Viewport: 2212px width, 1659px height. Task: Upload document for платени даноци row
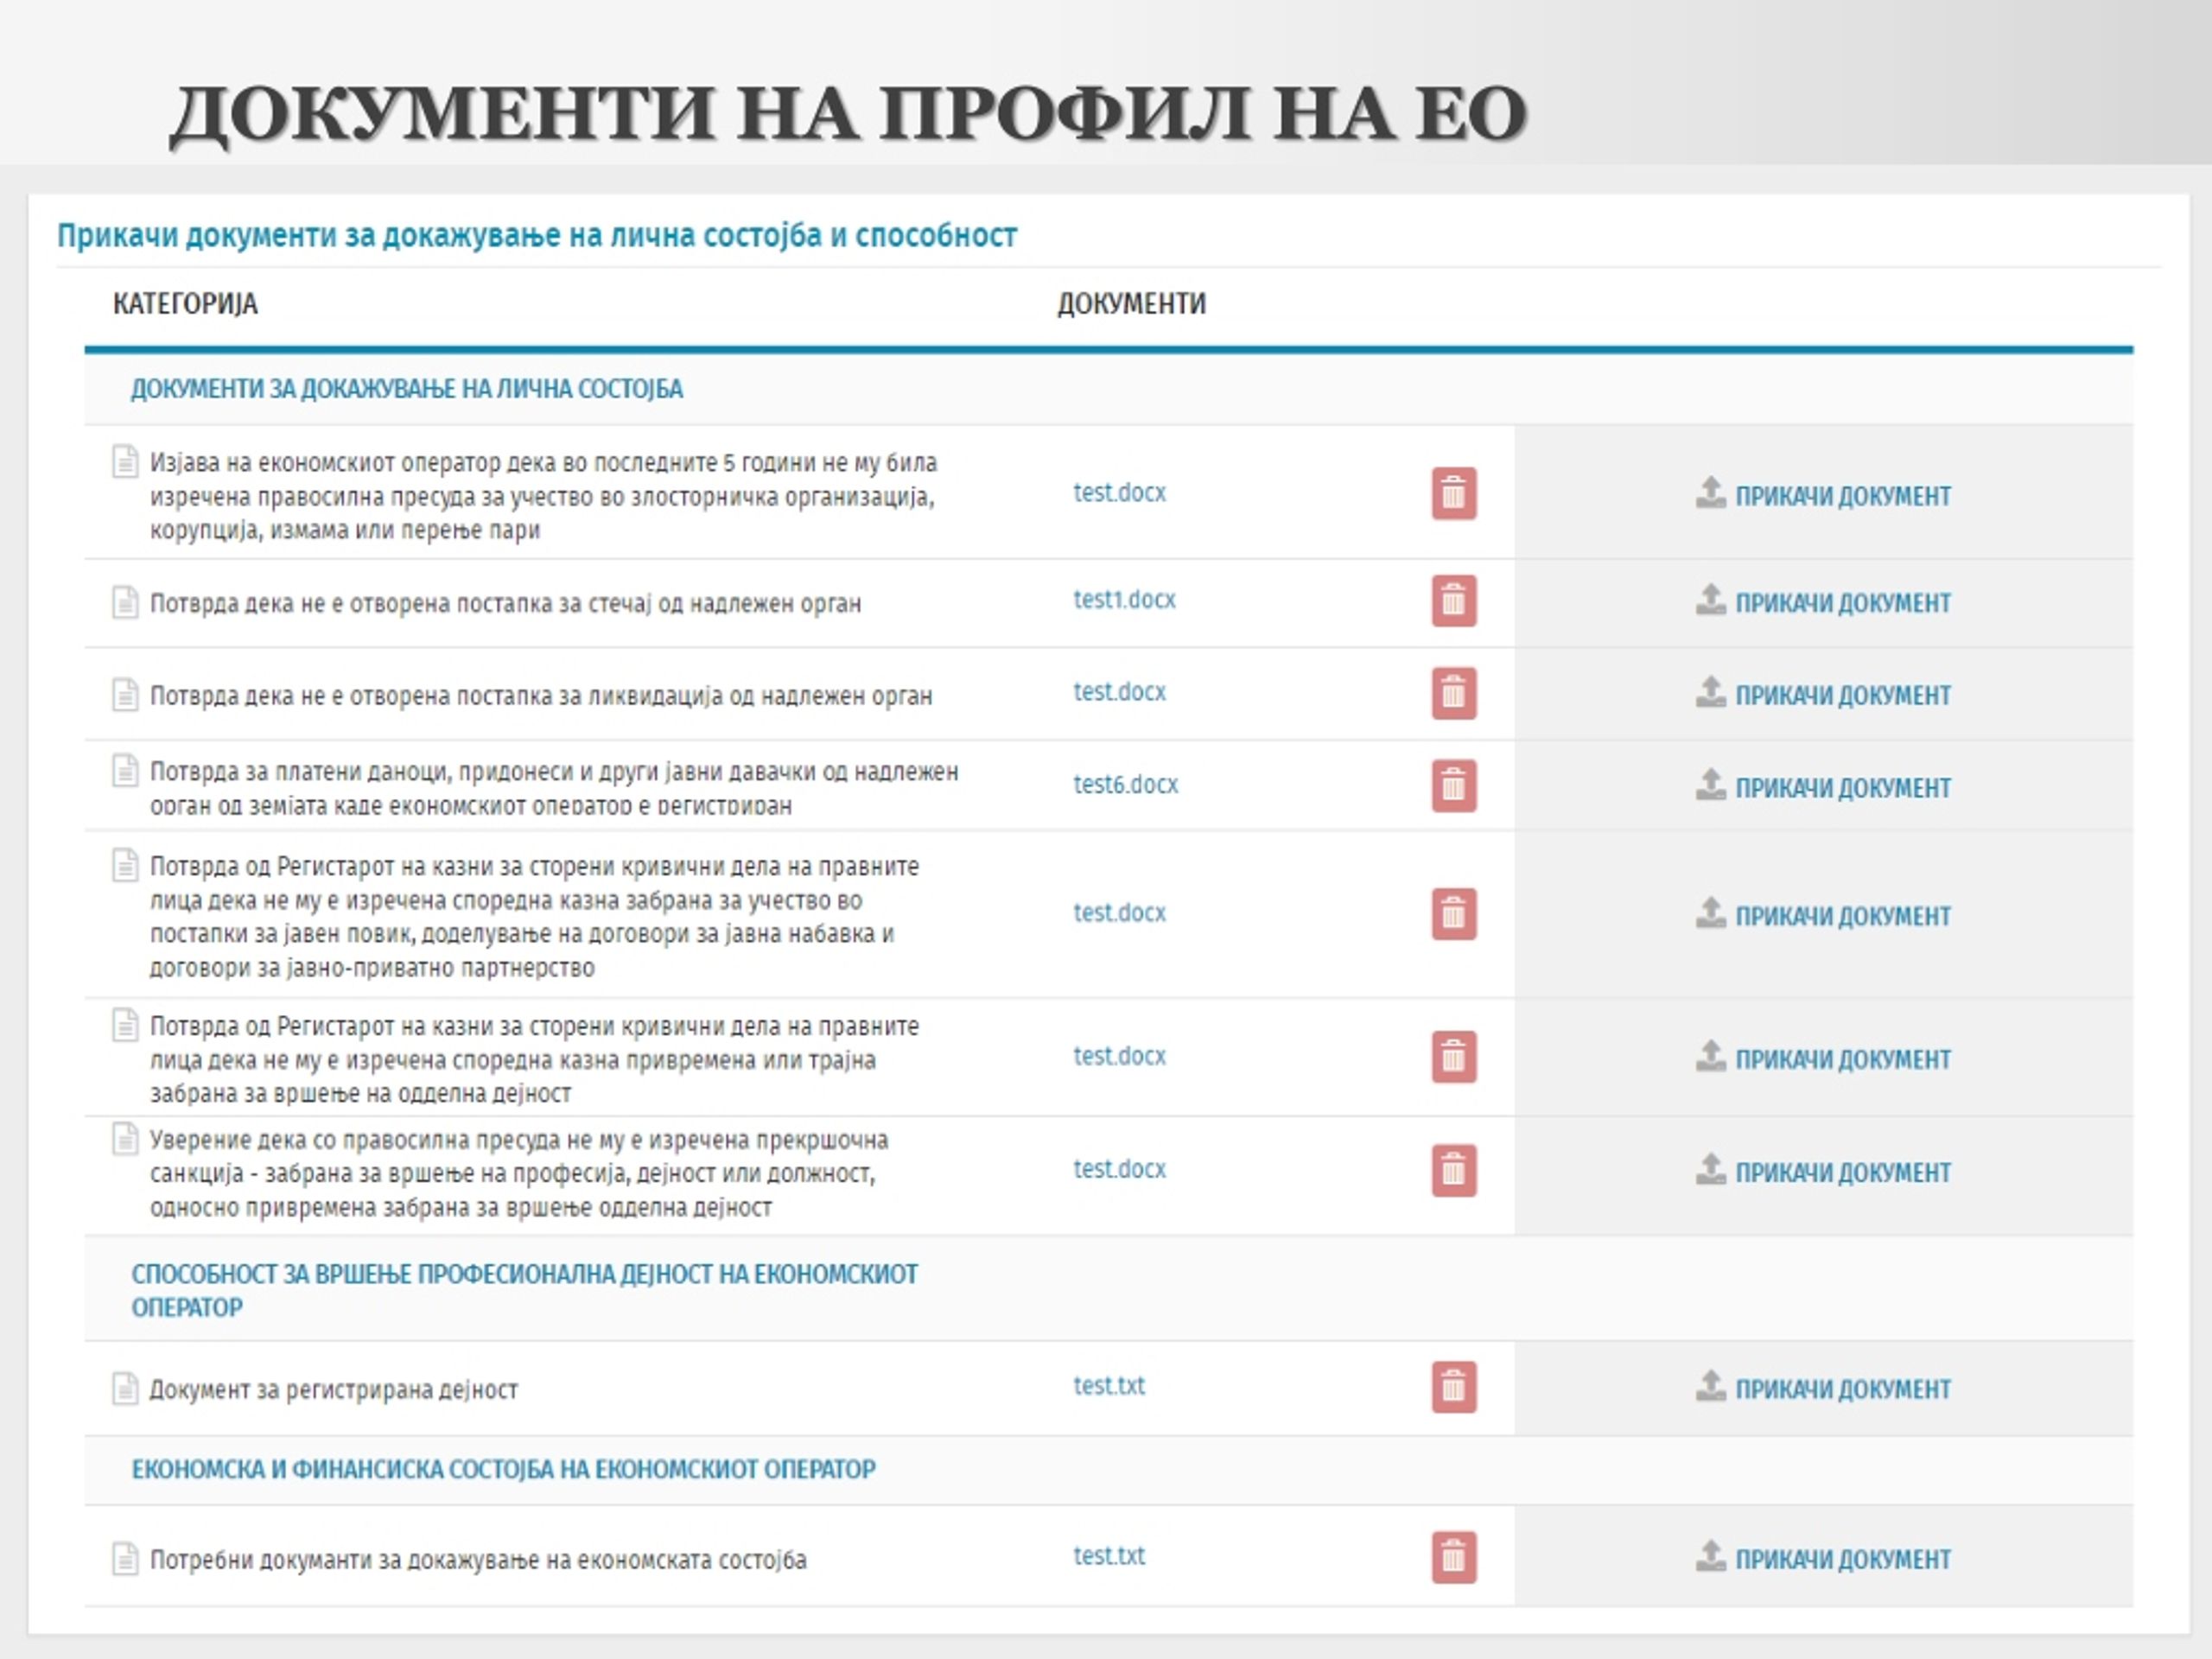1823,786
